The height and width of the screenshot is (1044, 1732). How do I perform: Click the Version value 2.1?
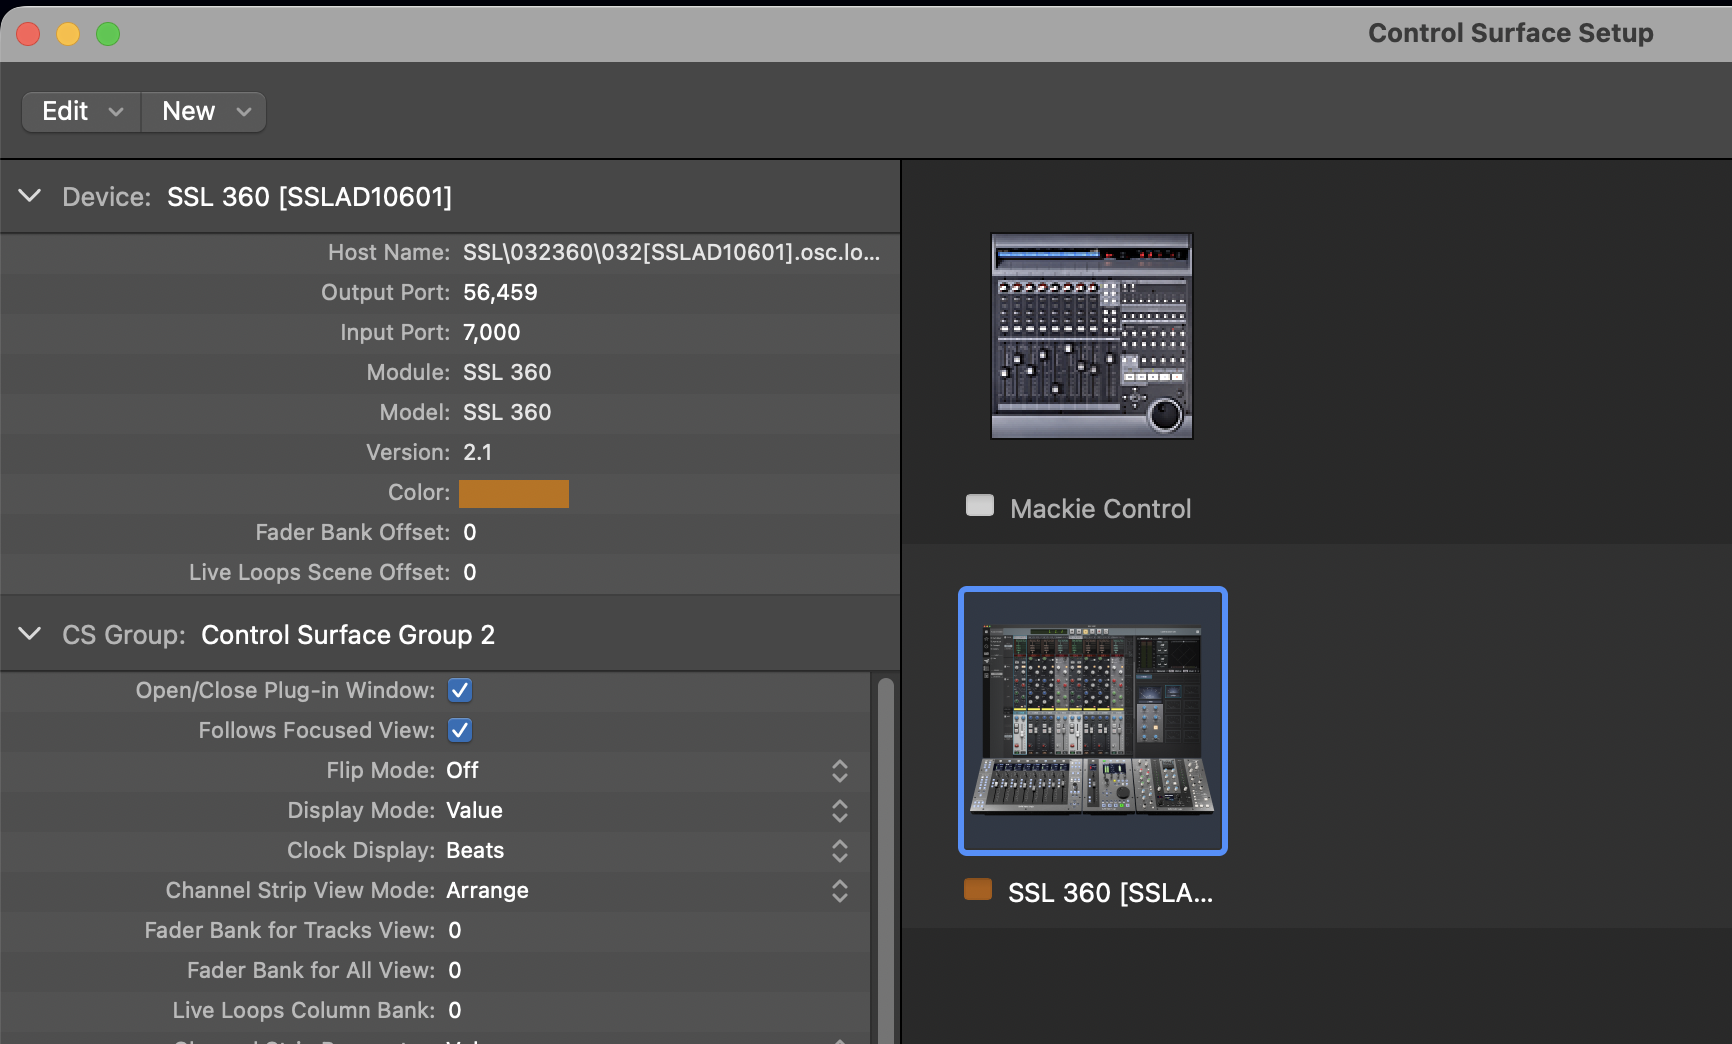coord(478,452)
